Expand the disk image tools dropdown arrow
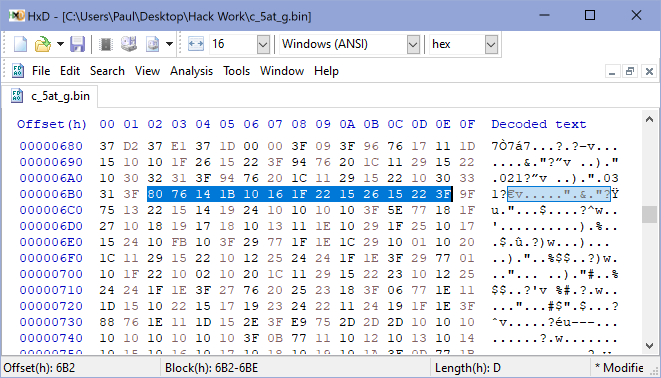This screenshot has height=378, width=661. (x=169, y=44)
